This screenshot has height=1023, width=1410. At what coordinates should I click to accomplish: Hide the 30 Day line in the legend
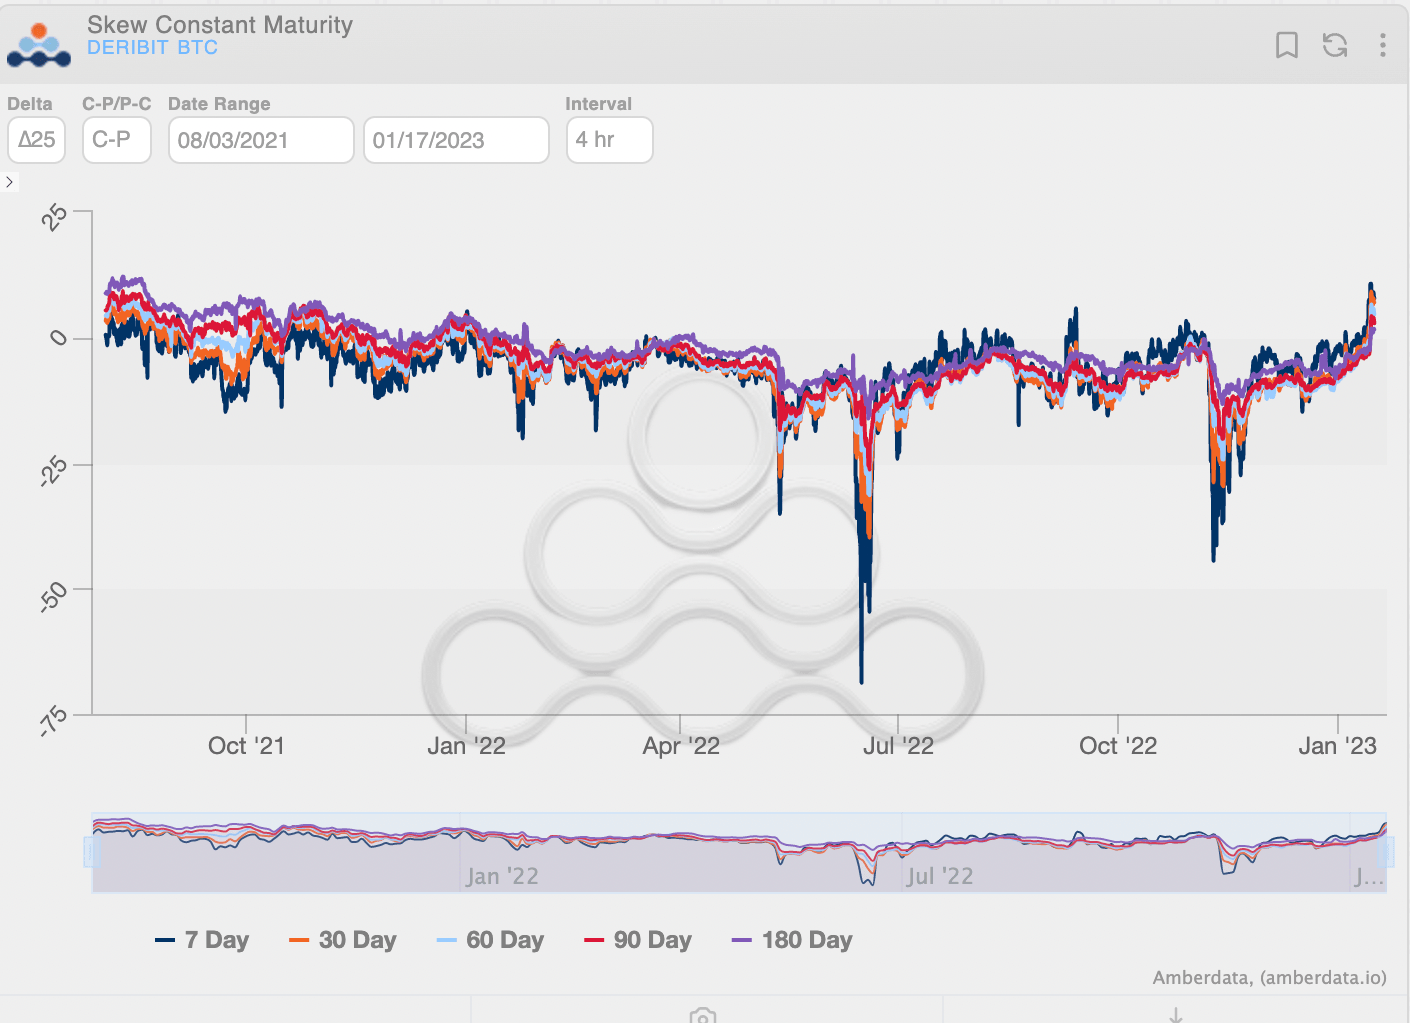coord(343,940)
